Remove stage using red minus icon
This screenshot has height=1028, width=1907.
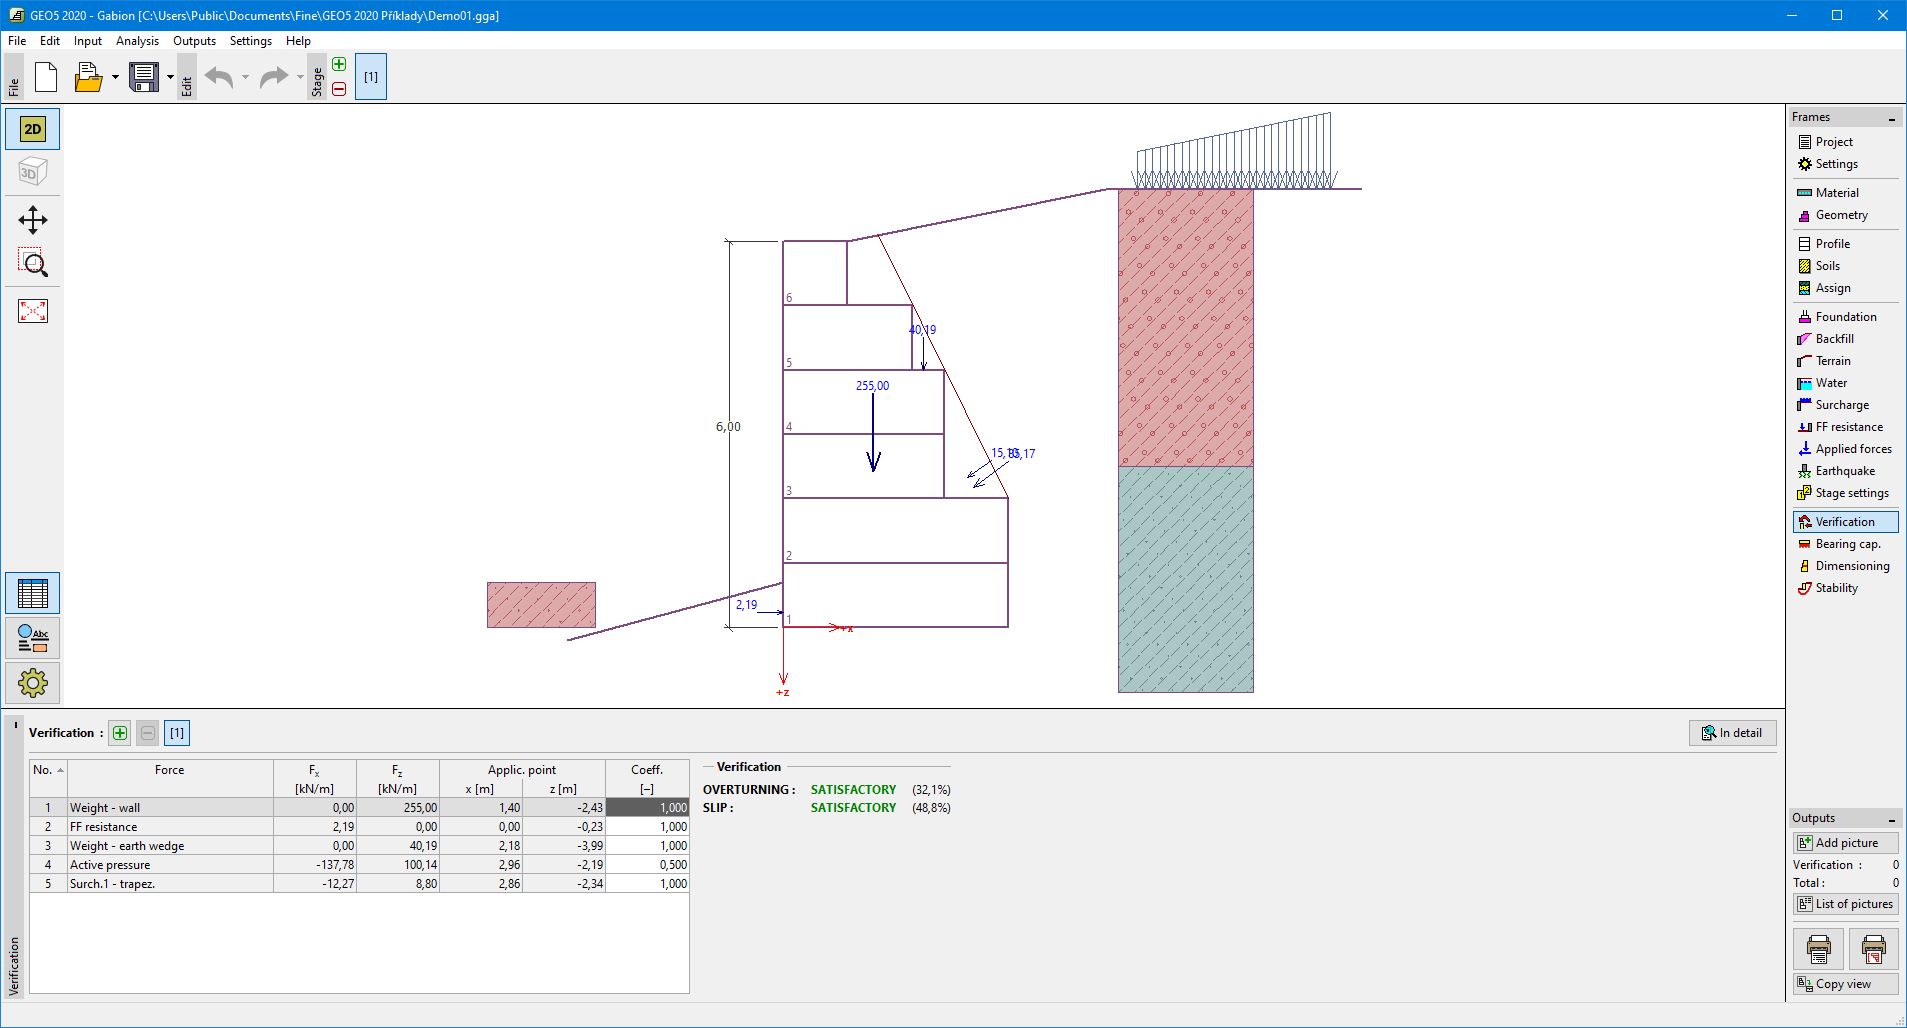click(x=339, y=89)
